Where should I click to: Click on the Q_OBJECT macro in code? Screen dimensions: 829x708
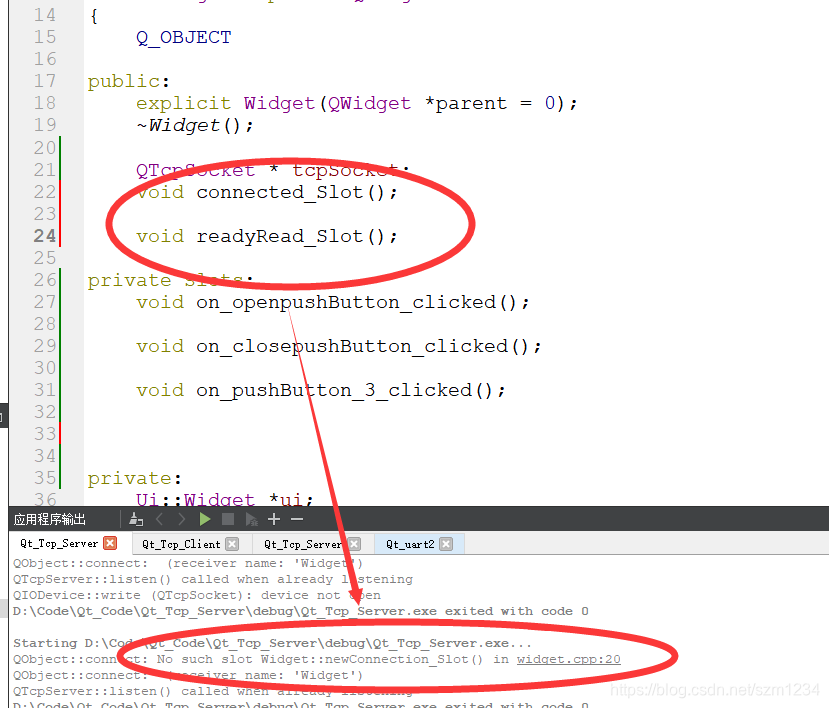[x=183, y=38]
